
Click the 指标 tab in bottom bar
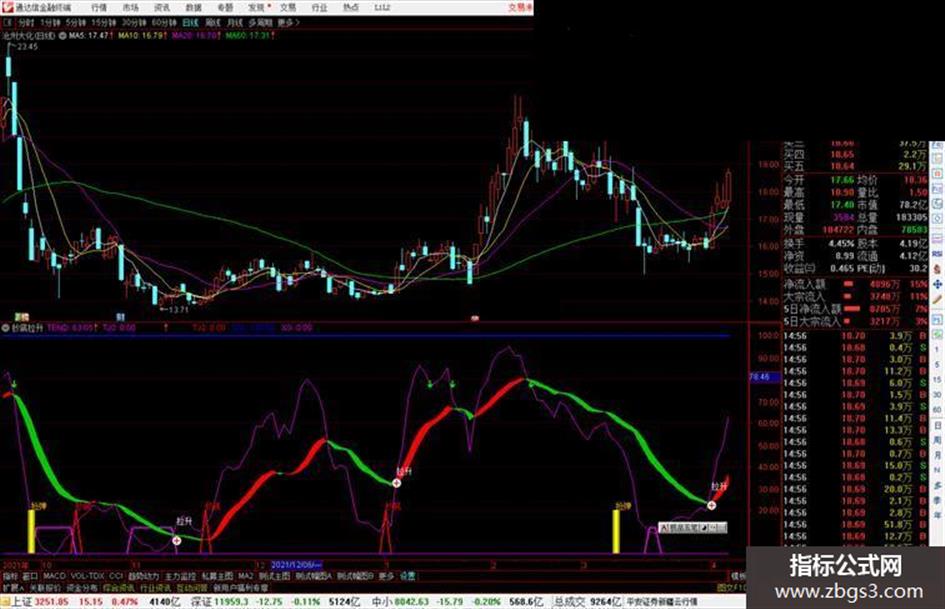coord(10,576)
